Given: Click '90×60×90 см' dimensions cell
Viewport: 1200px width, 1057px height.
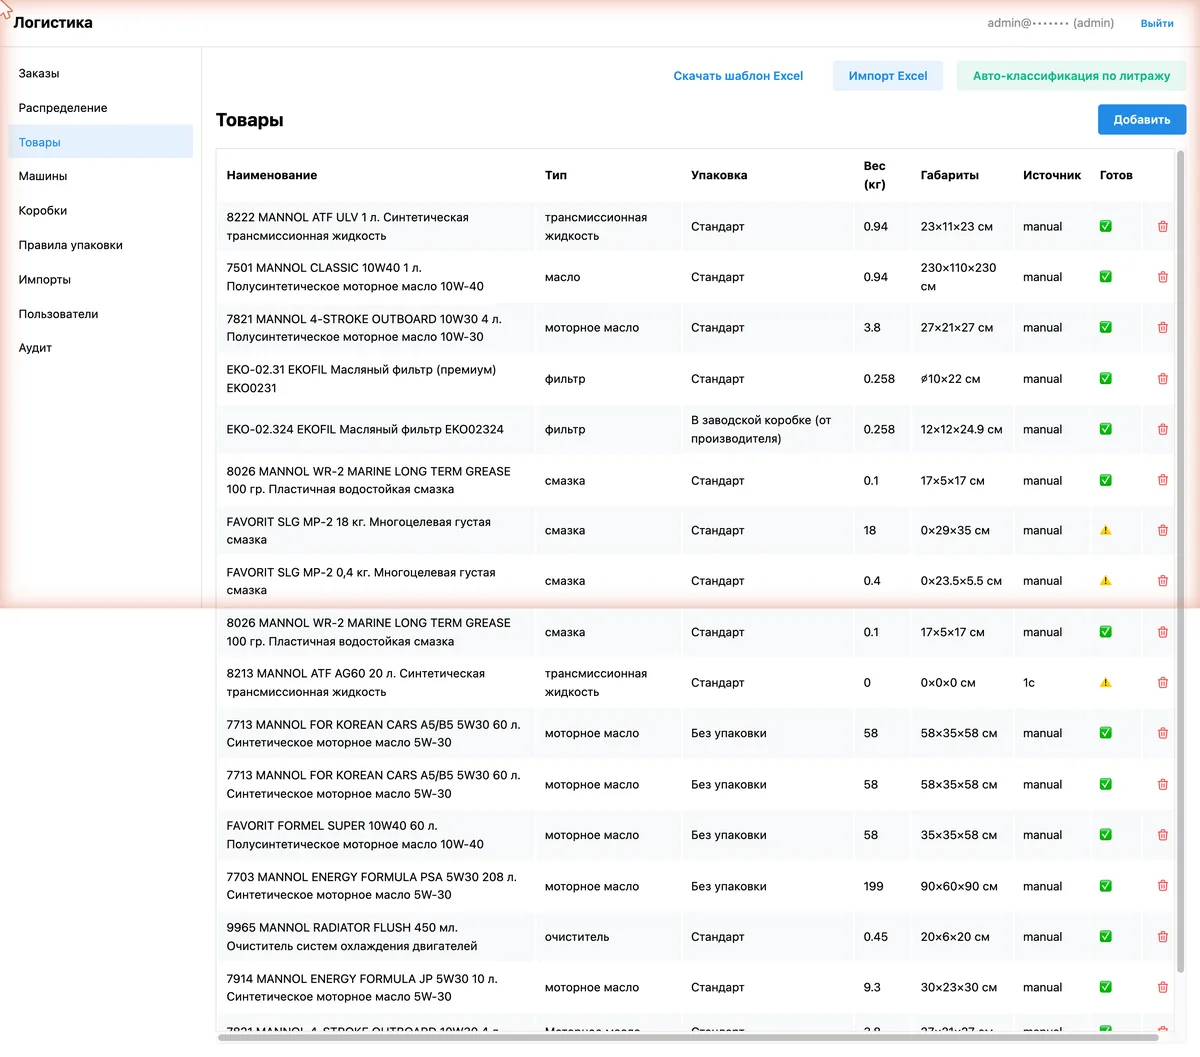Looking at the screenshot, I should [960, 886].
